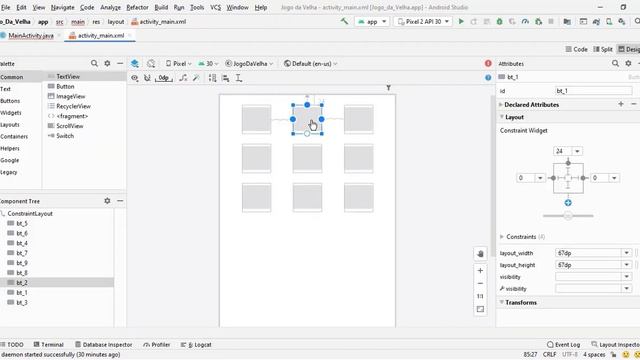
Task: Open the Default (en-us) locale dropdown
Action: pyautogui.click(x=311, y=63)
